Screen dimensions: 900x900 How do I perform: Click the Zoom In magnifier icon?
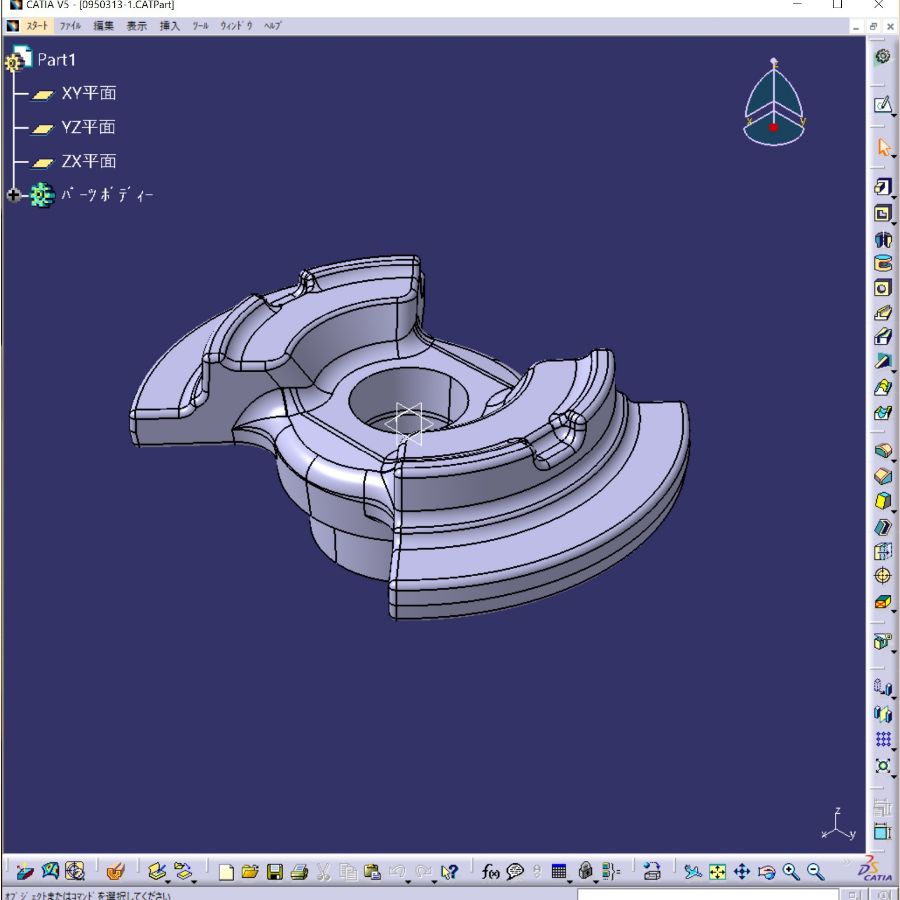pyautogui.click(x=790, y=871)
